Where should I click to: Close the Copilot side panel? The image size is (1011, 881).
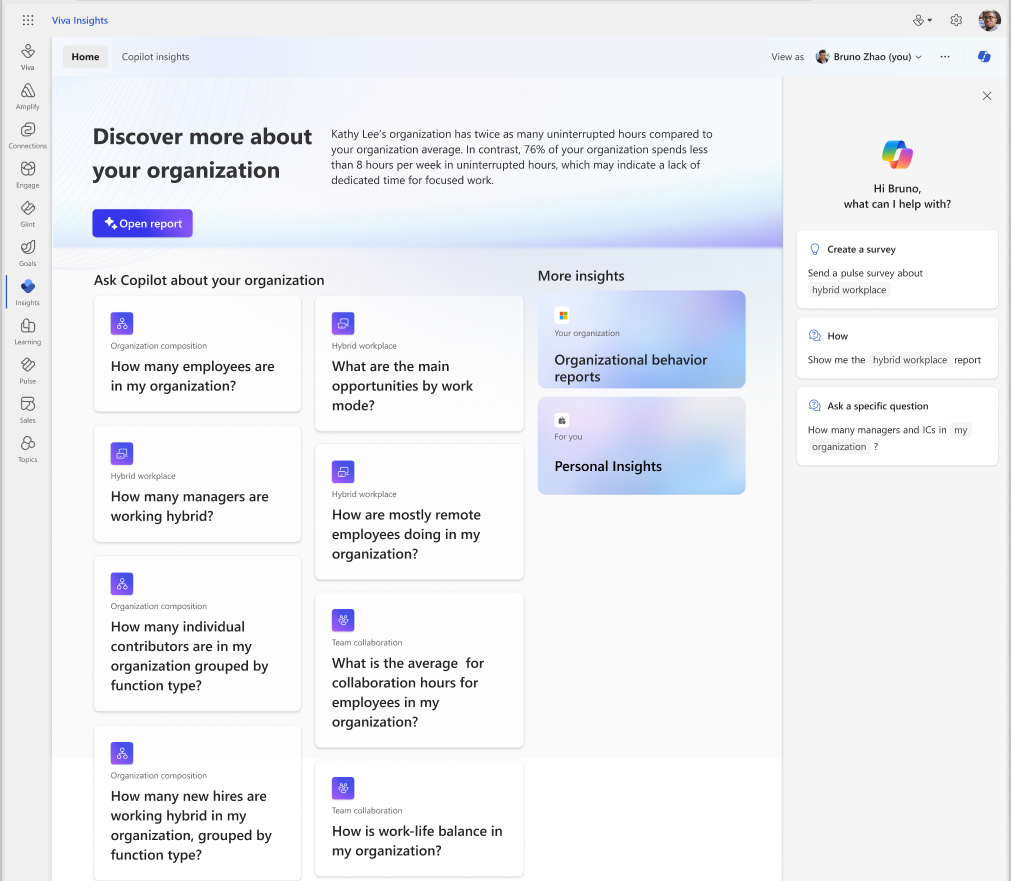987,96
